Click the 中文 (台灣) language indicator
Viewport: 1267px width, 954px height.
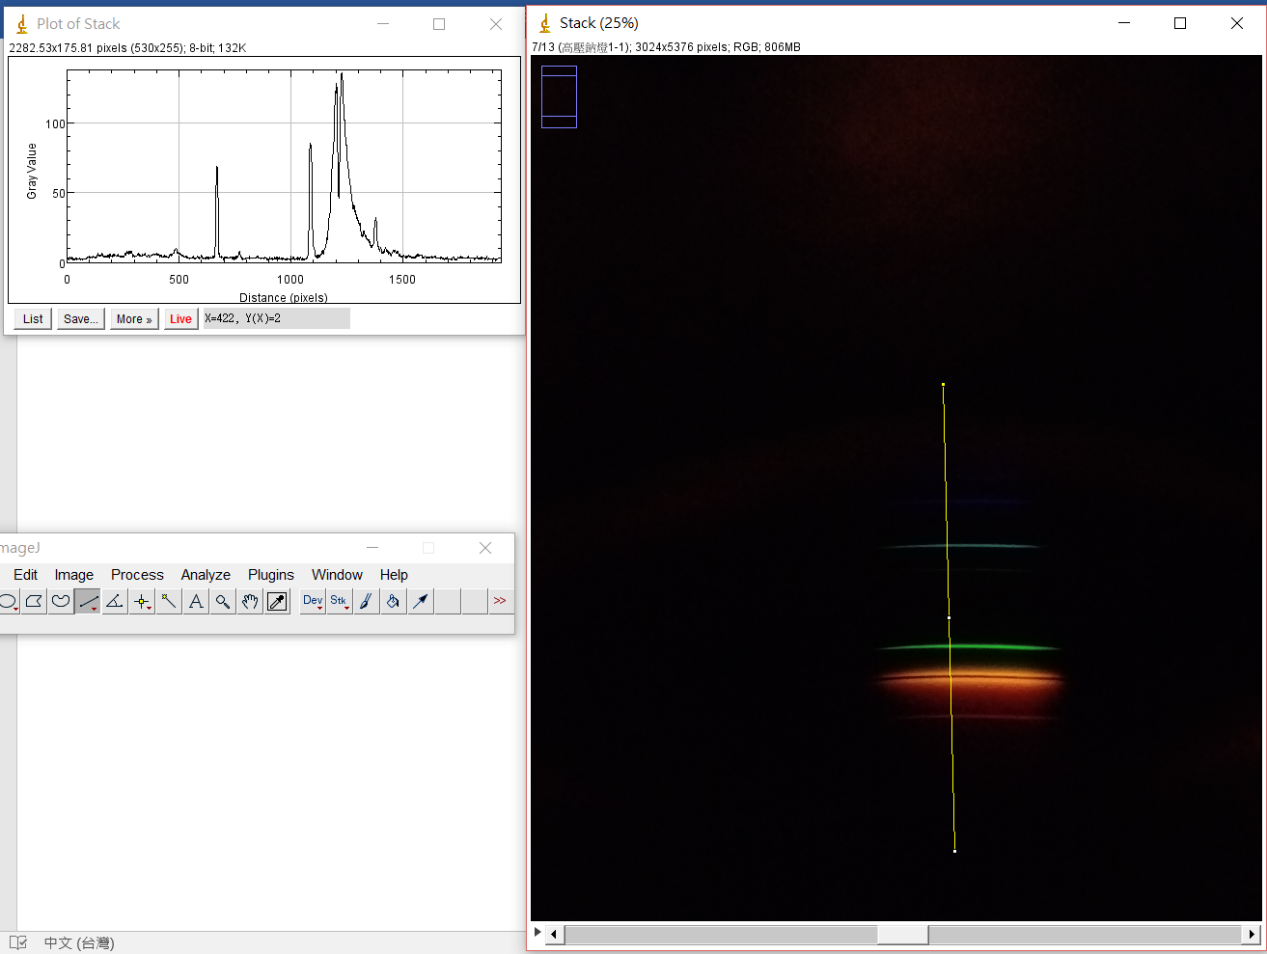pos(79,943)
